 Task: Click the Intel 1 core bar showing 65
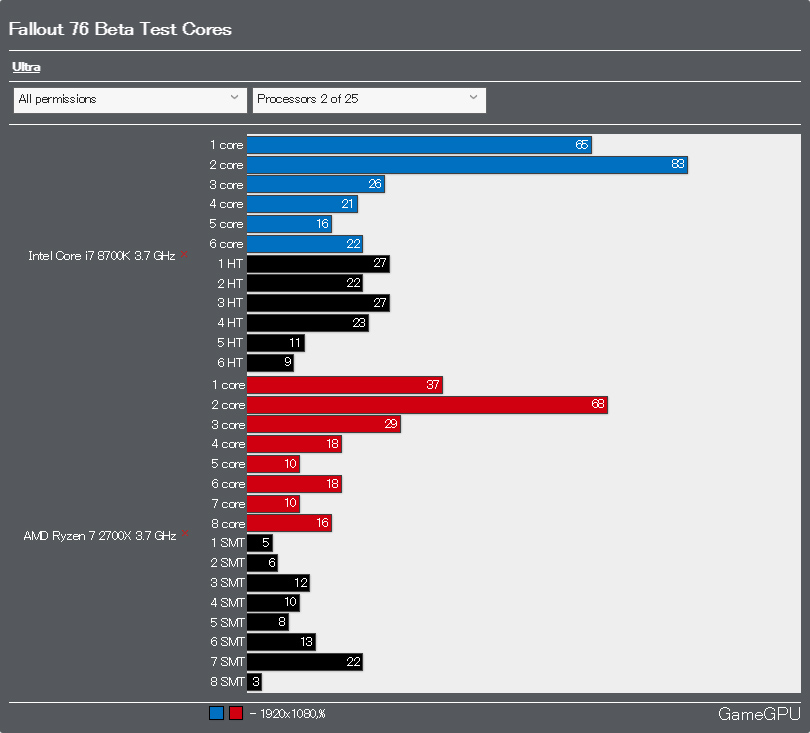coord(419,145)
